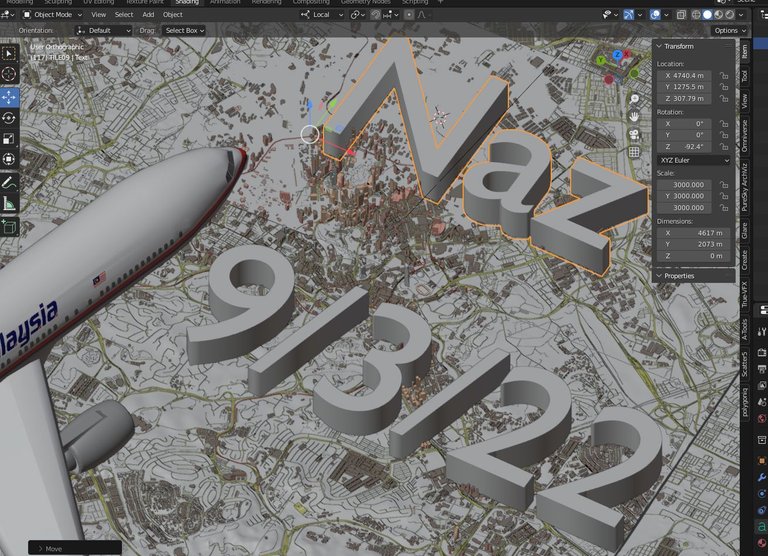
Task: Open the Object menu
Action: click(172, 15)
